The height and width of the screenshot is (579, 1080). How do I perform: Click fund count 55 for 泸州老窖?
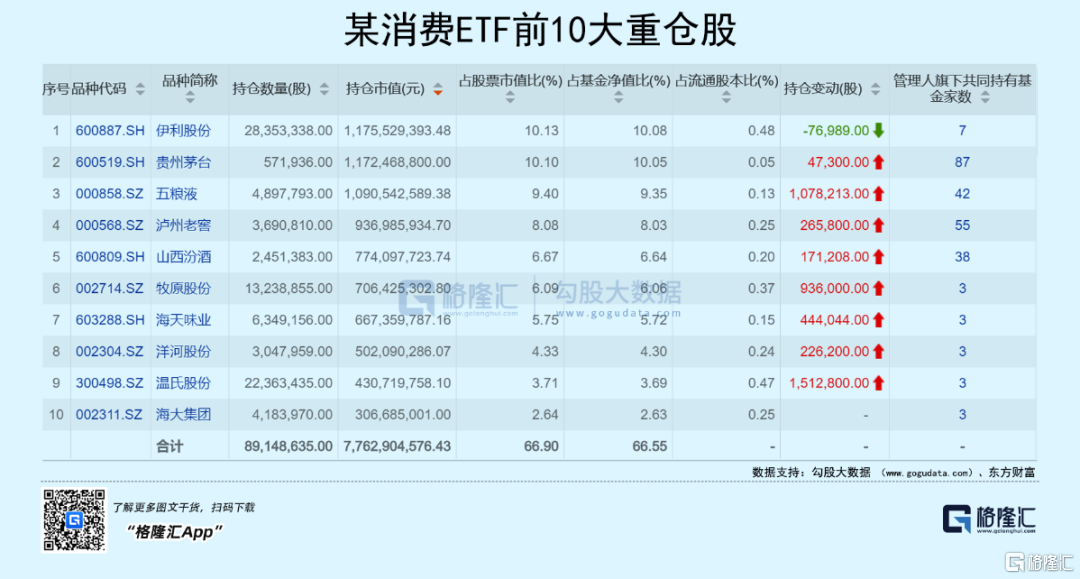(962, 226)
